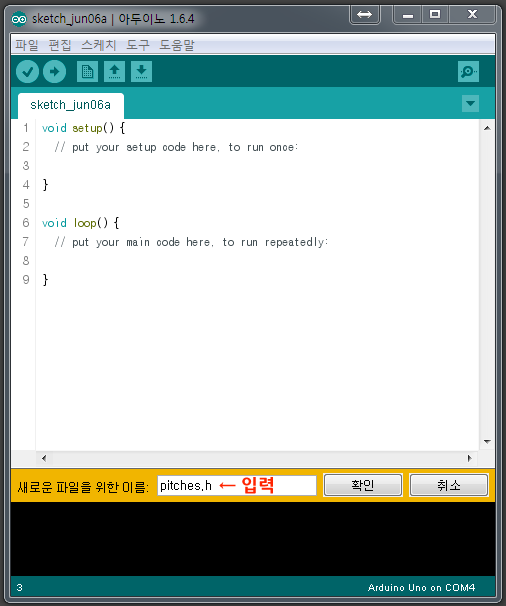The image size is (506, 606).
Task: Open the 편집 menu
Action: coord(60,45)
